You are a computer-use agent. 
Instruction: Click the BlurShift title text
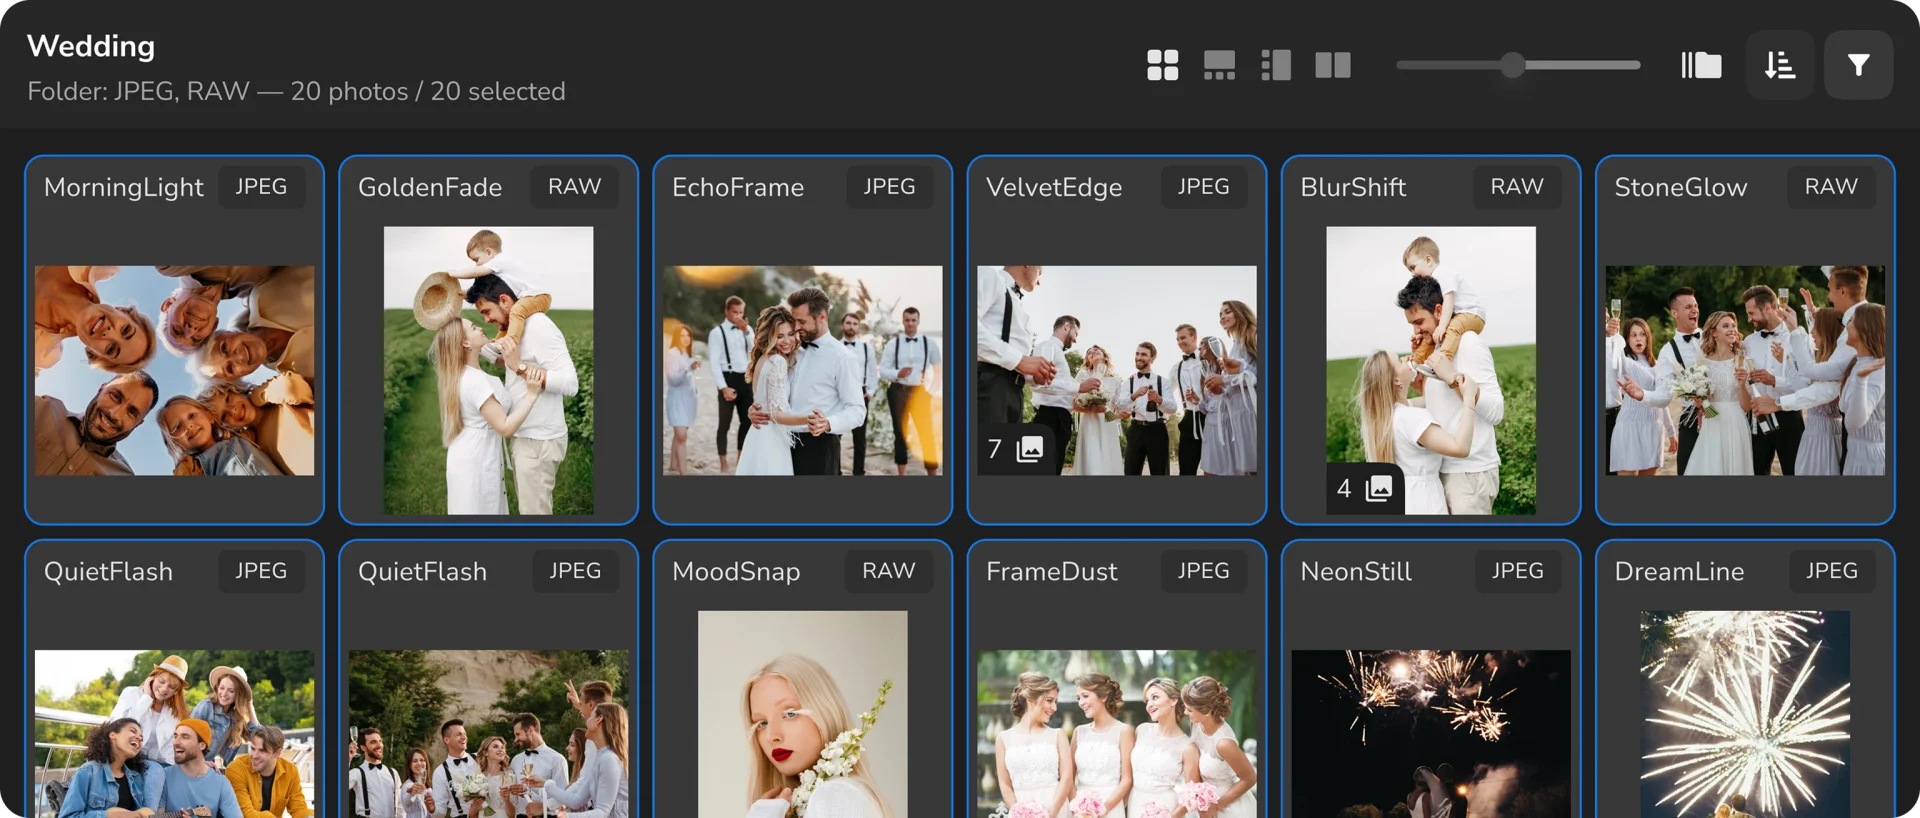coord(1353,188)
